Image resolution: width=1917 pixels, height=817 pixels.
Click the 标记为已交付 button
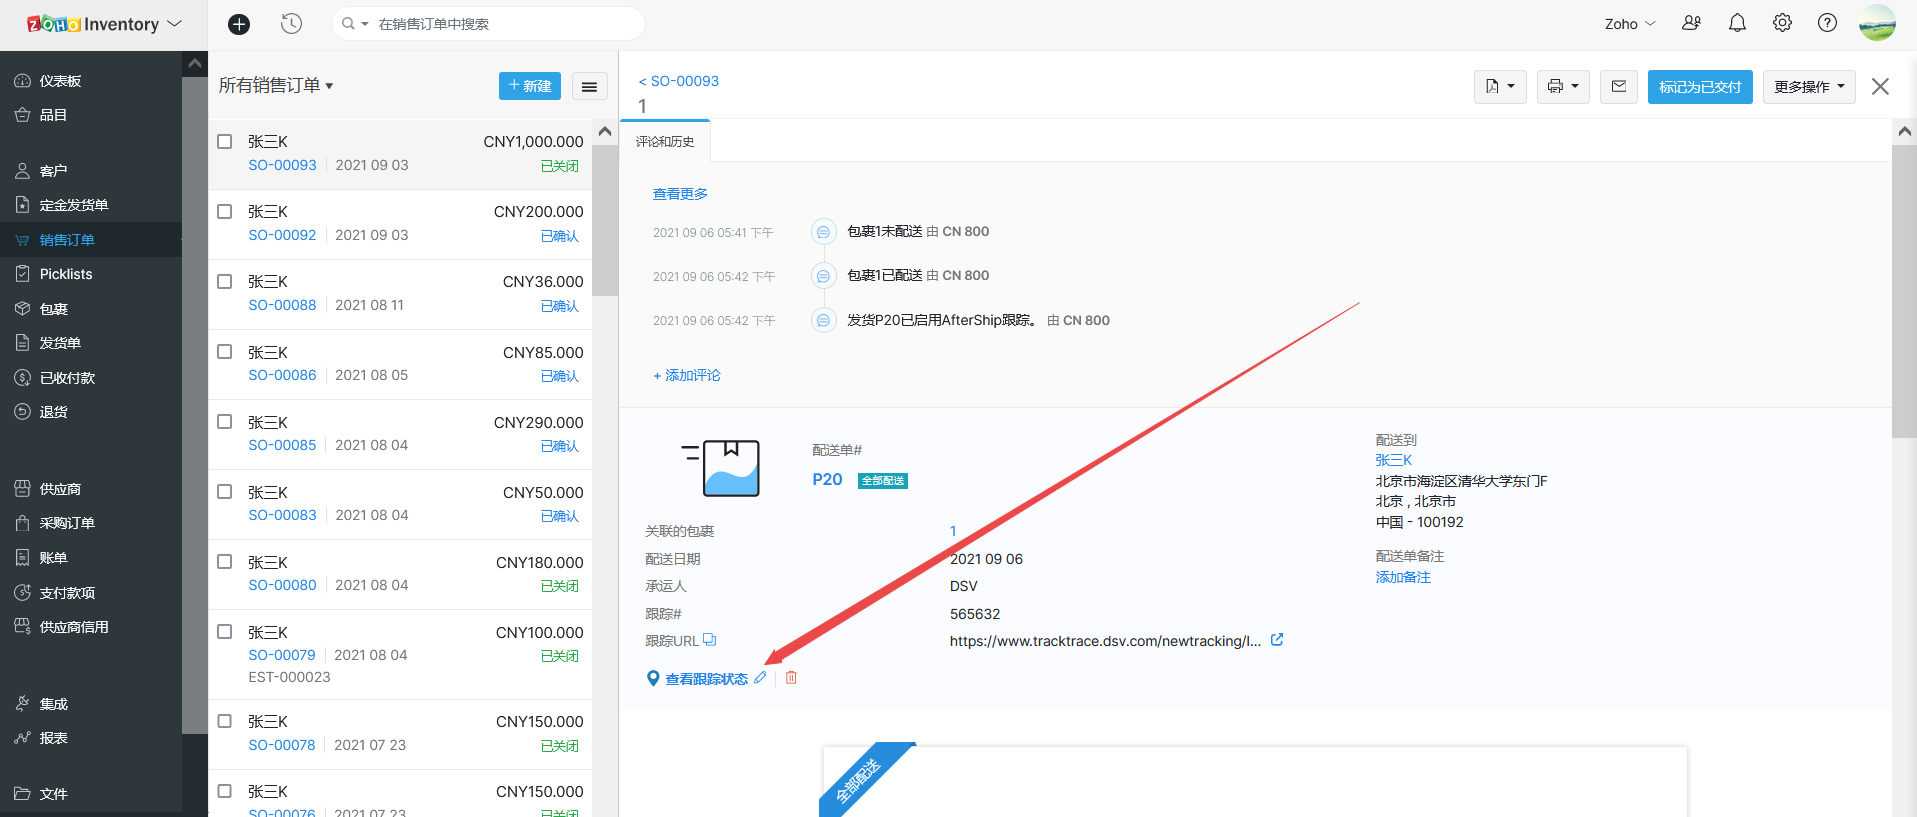(x=1699, y=87)
